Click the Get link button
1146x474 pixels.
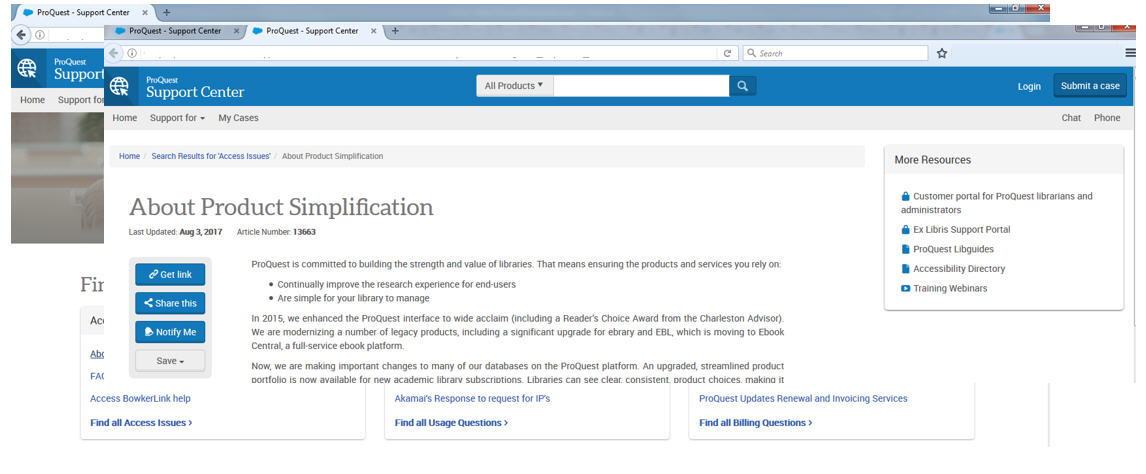coord(170,275)
